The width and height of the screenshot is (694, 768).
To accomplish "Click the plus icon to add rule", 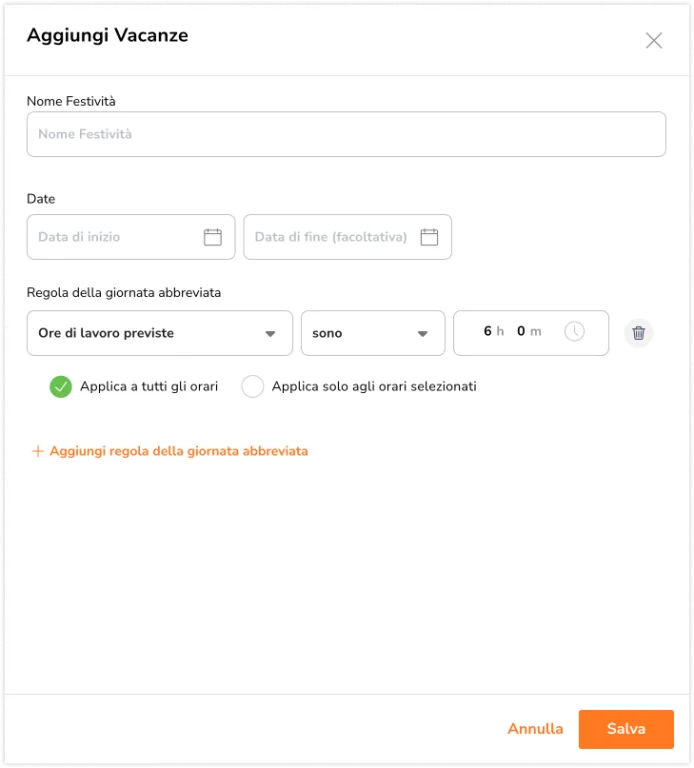I will (x=38, y=451).
